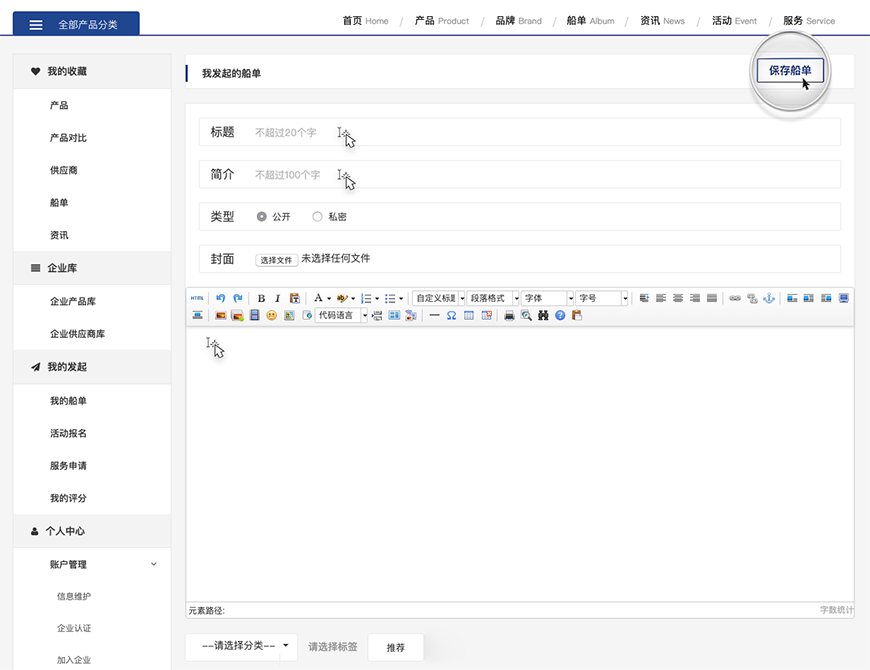Image resolution: width=870 pixels, height=670 pixels.
Task: Open search and replace with binoculars icon
Action: 543,315
